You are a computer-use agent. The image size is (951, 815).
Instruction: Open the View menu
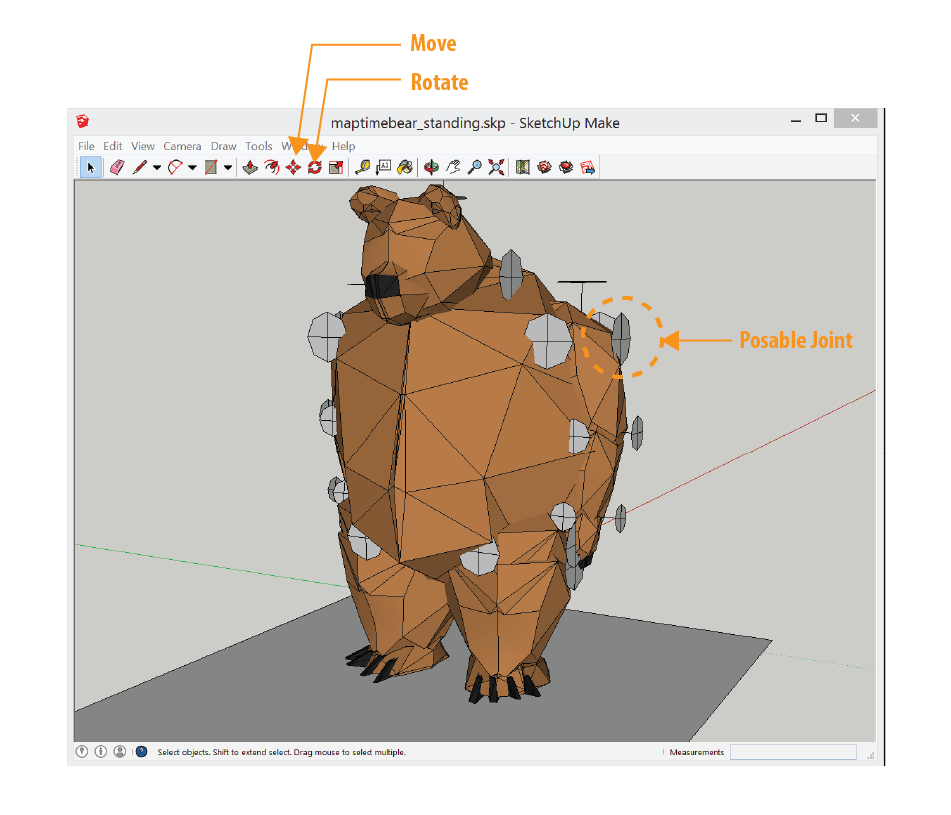[x=143, y=146]
